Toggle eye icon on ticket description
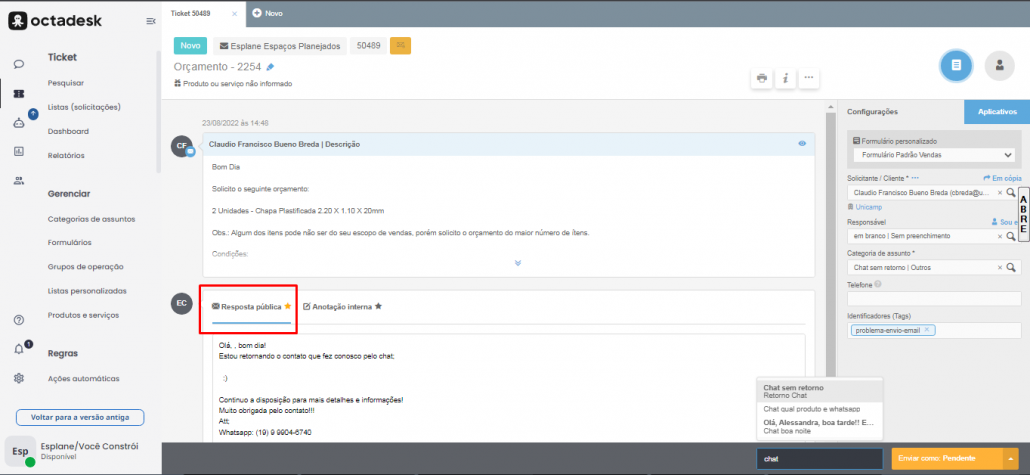The width and height of the screenshot is (1030, 475). click(802, 144)
